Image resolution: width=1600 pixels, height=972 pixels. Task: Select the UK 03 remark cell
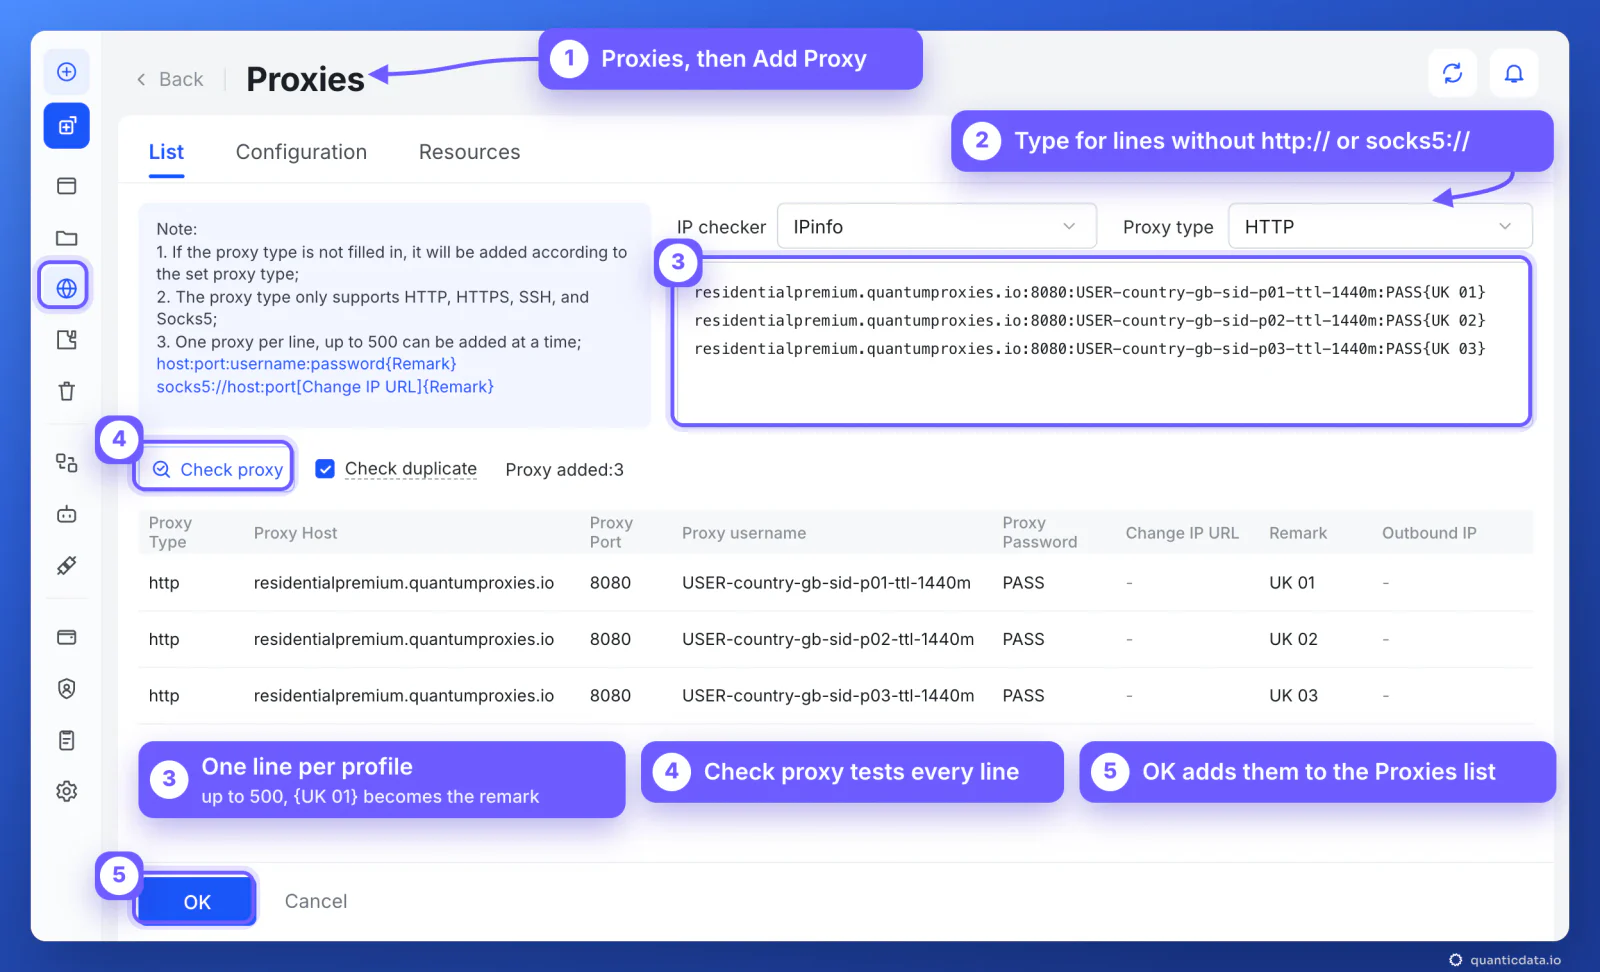point(1293,696)
